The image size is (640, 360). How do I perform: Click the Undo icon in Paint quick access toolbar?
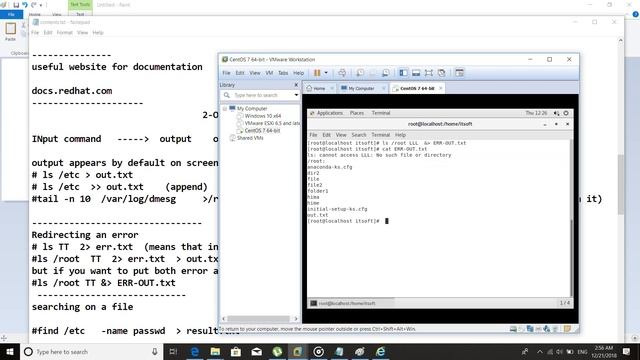pyautogui.click(x=25, y=5)
